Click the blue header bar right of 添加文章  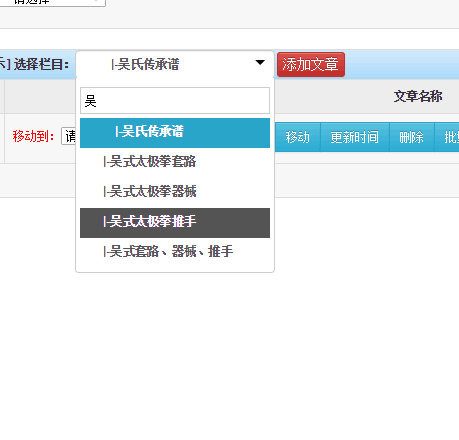click(402, 64)
